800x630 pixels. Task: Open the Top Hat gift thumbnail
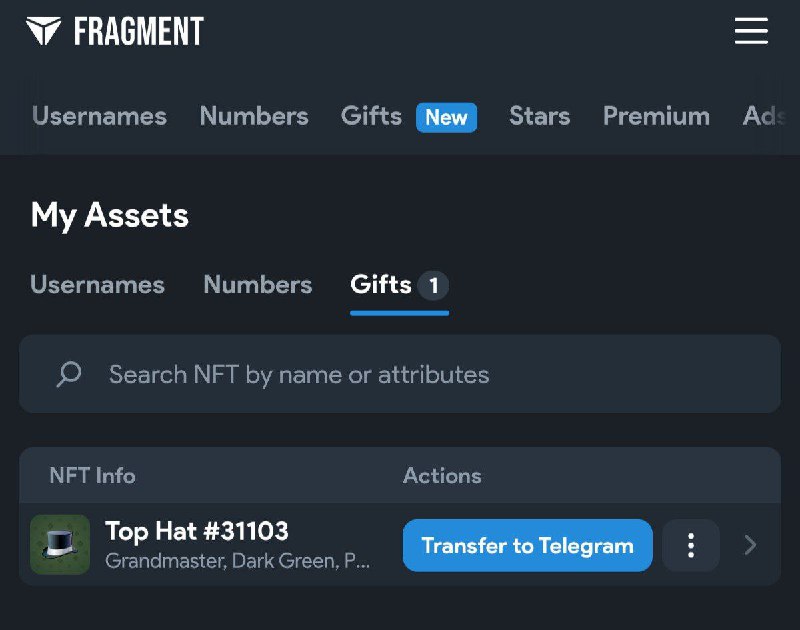60,545
